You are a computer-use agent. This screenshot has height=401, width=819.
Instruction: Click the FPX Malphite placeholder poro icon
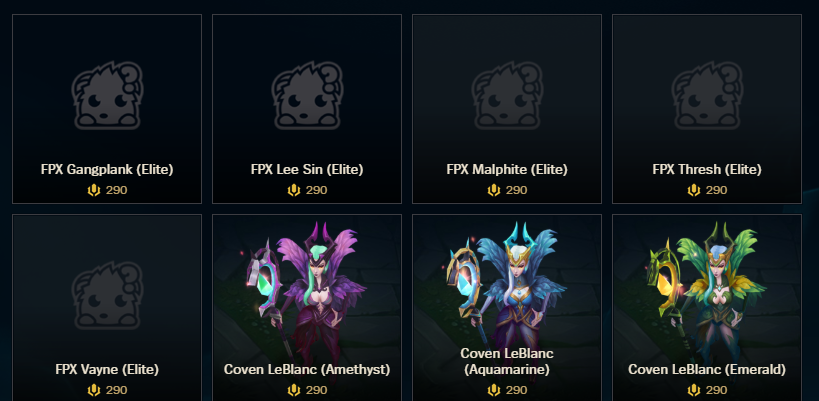pyautogui.click(x=507, y=96)
